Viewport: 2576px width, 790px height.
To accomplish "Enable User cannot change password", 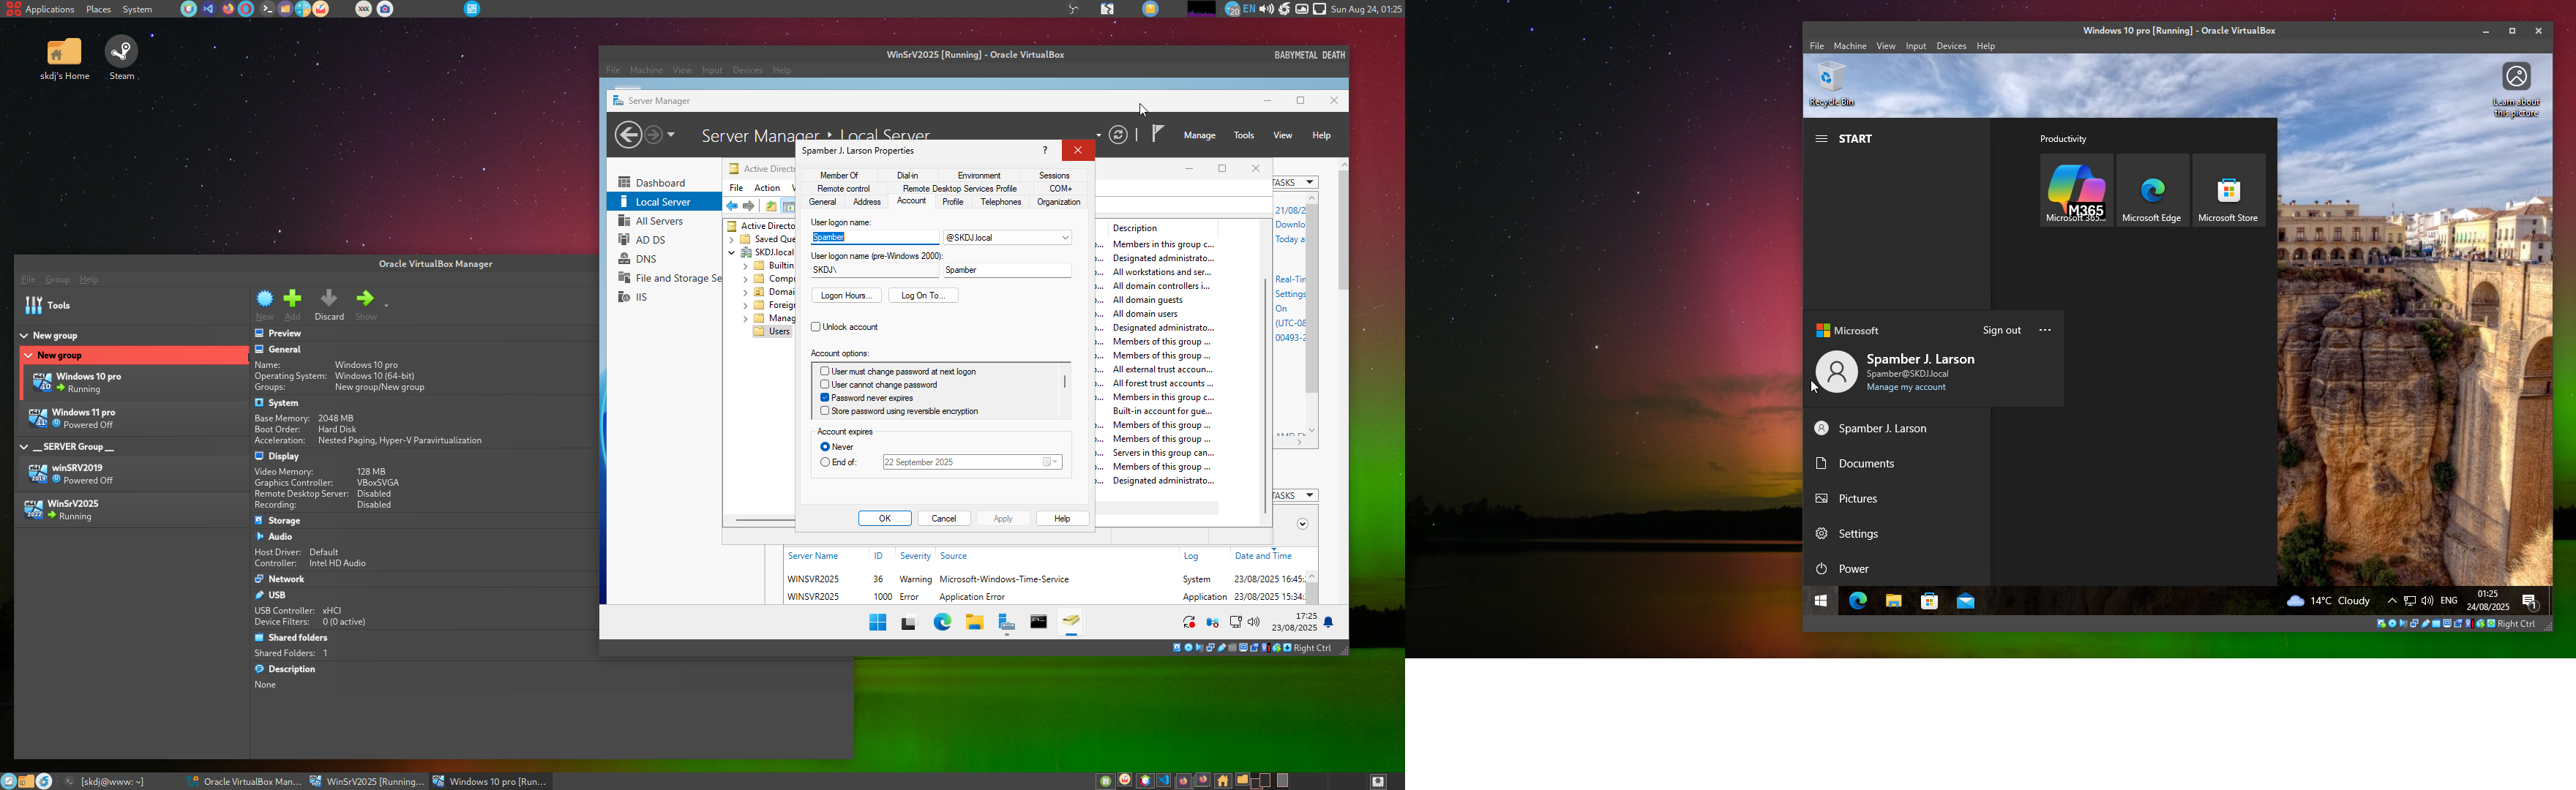I will tap(825, 385).
